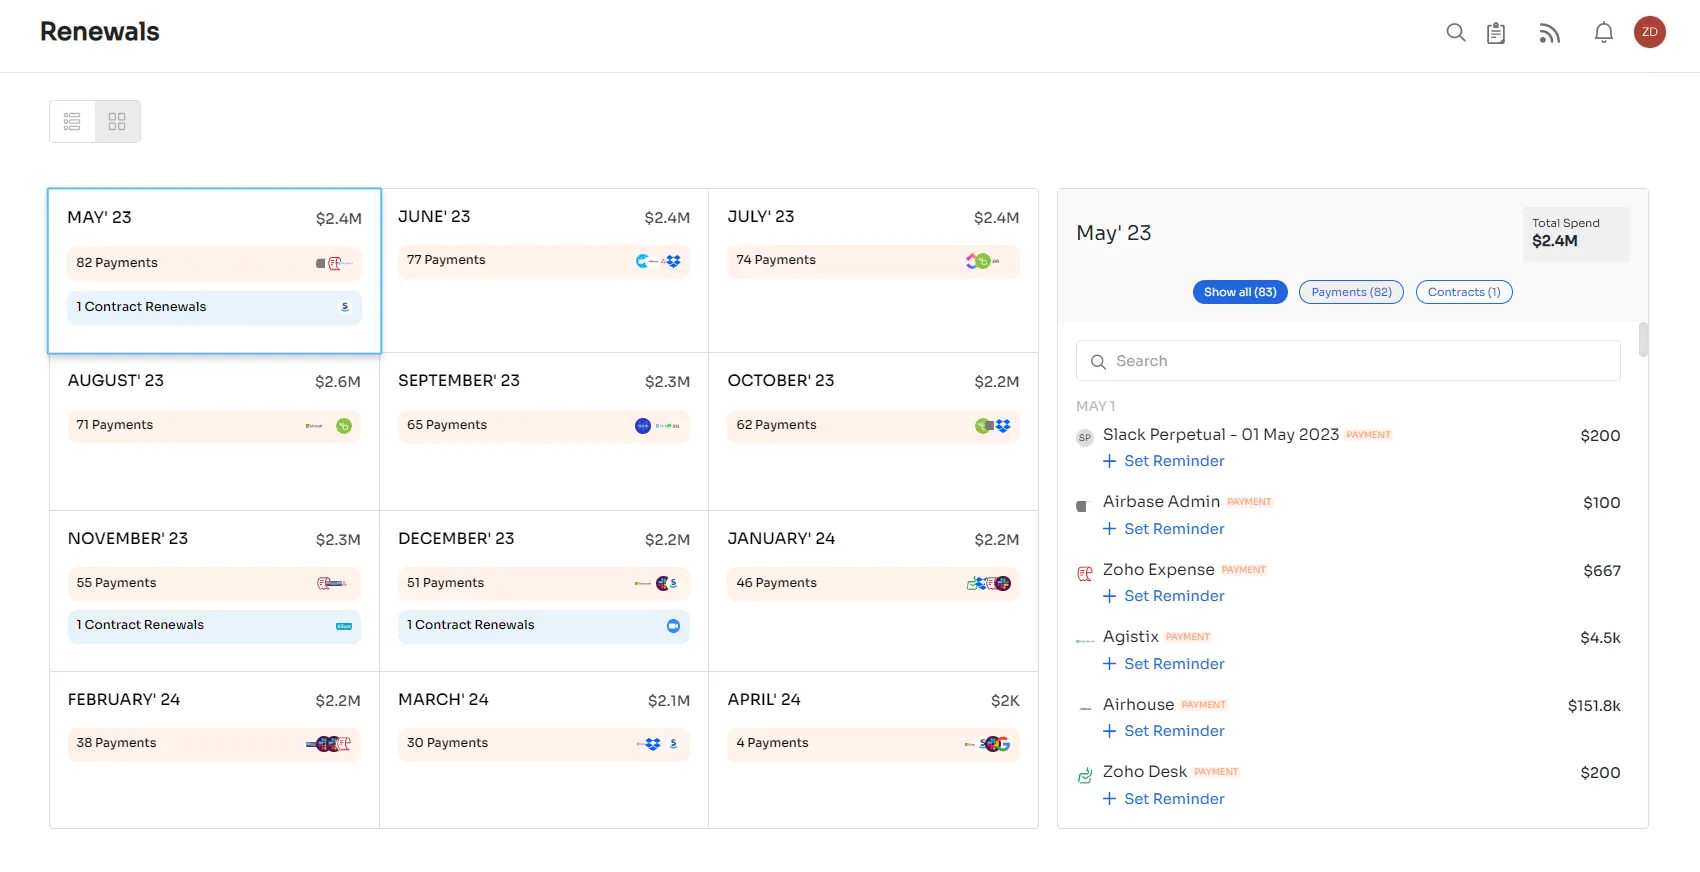Open the notifications bell
1700x872 pixels.
1603,33
